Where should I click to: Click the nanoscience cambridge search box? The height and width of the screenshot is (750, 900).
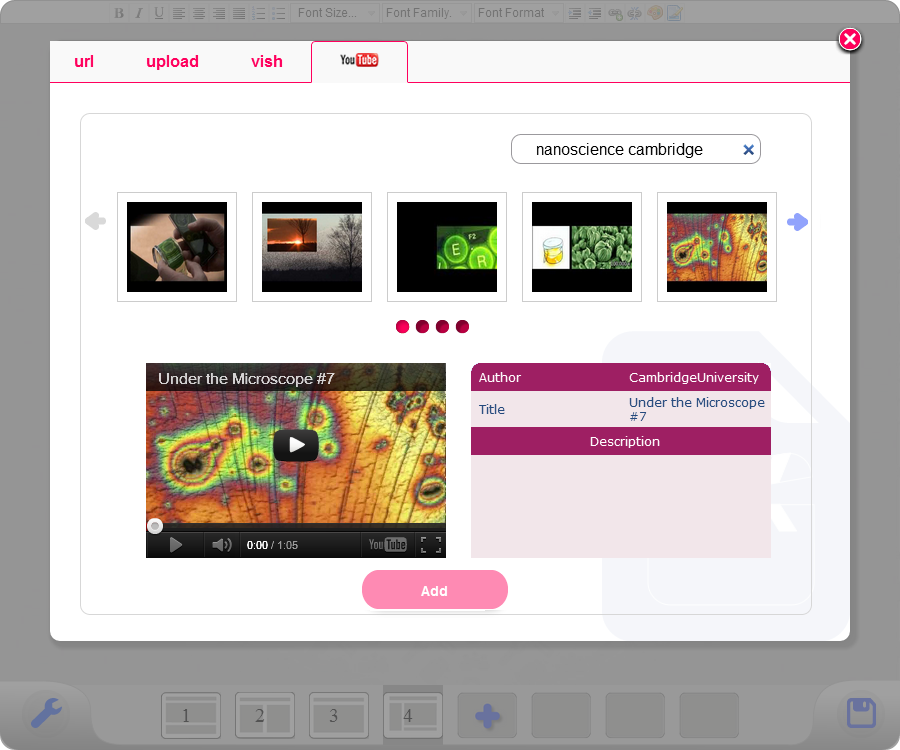click(x=620, y=150)
